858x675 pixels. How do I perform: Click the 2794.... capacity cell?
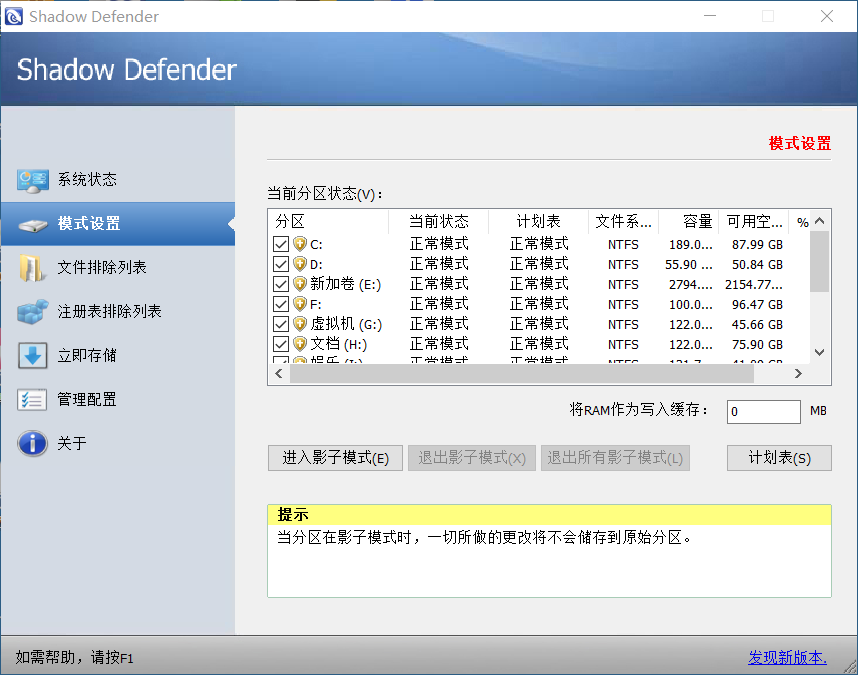click(691, 284)
